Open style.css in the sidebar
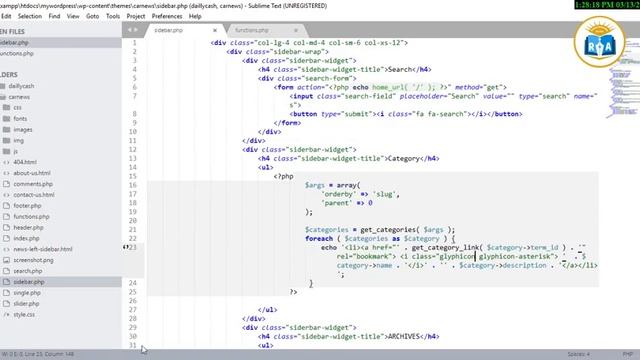Screen dimensions: 640x360 tap(24, 315)
